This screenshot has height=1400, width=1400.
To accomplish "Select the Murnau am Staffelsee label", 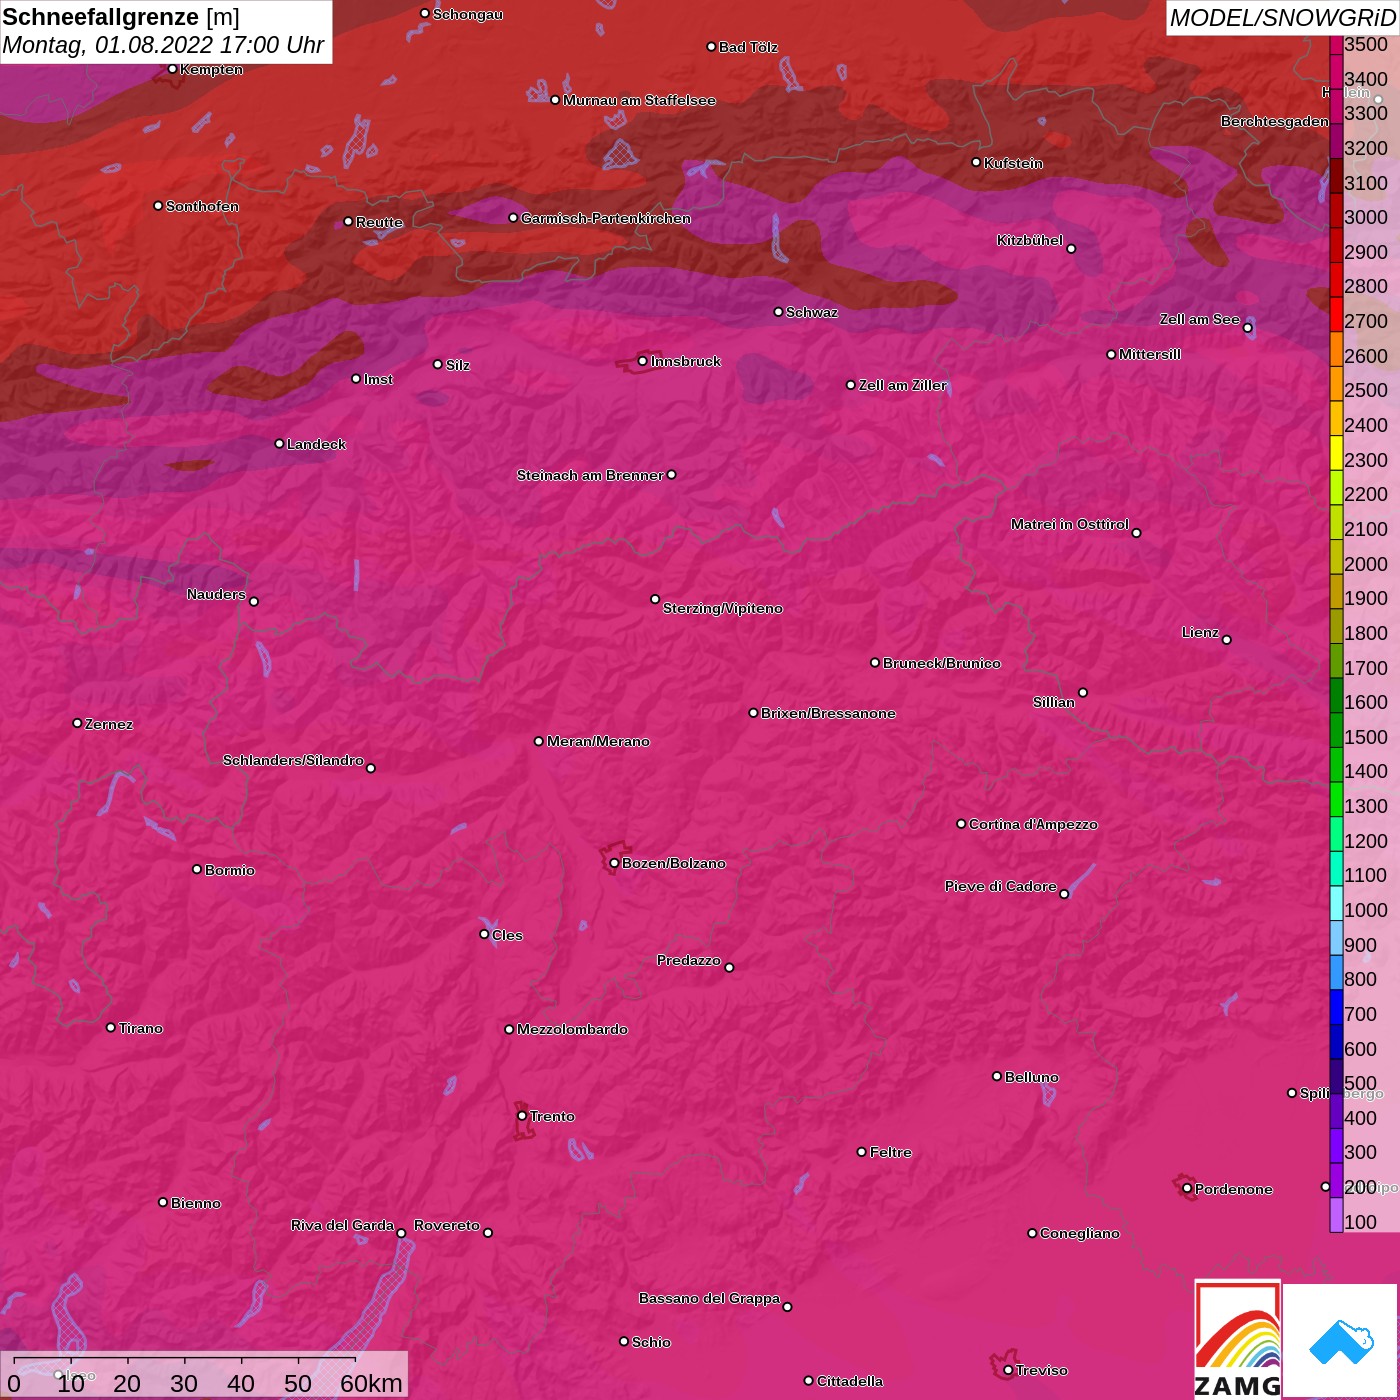I will point(639,100).
